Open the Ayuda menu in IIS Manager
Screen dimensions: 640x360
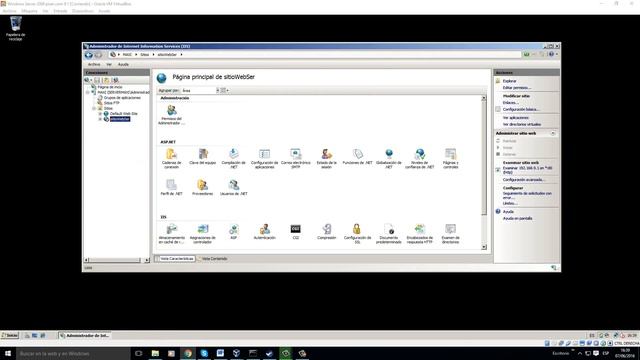click(123, 64)
